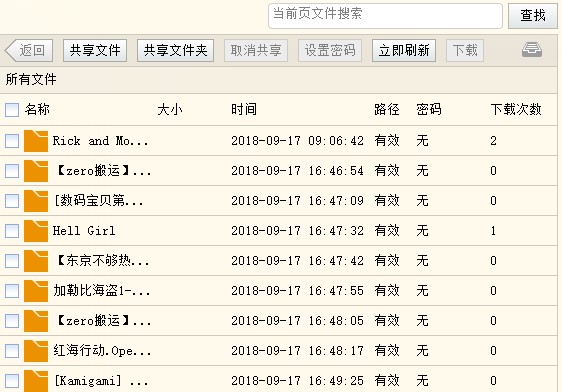
Task: Select the 红海行动.Ope... file name
Action: 102,351
